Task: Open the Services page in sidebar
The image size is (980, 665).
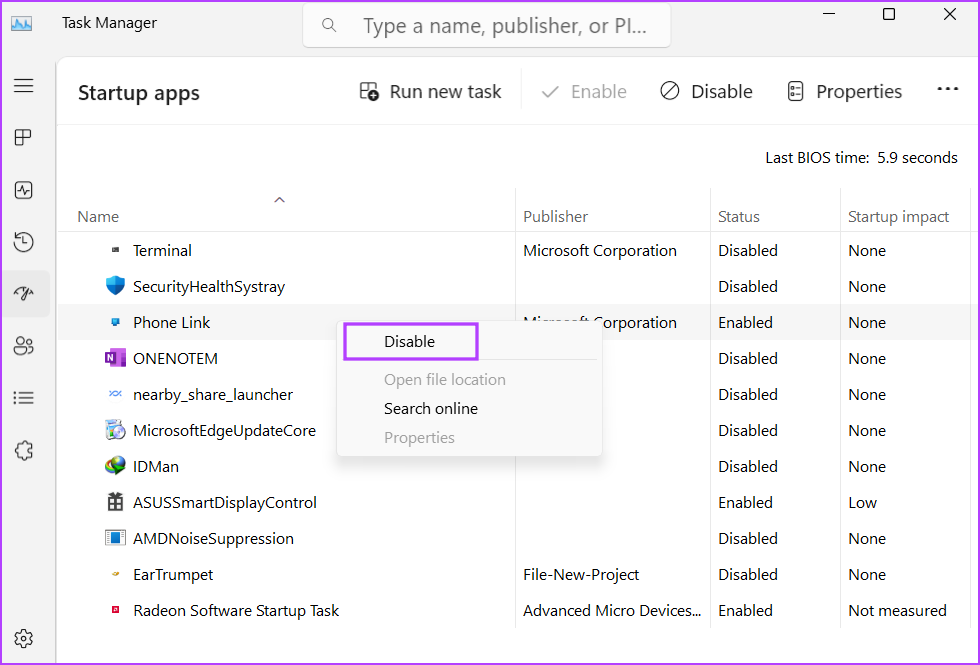Action: point(24,450)
